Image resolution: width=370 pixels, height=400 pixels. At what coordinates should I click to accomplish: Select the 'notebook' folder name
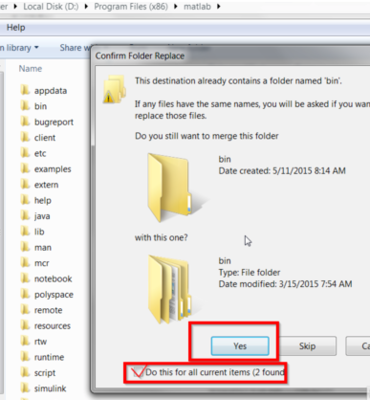coord(53,279)
